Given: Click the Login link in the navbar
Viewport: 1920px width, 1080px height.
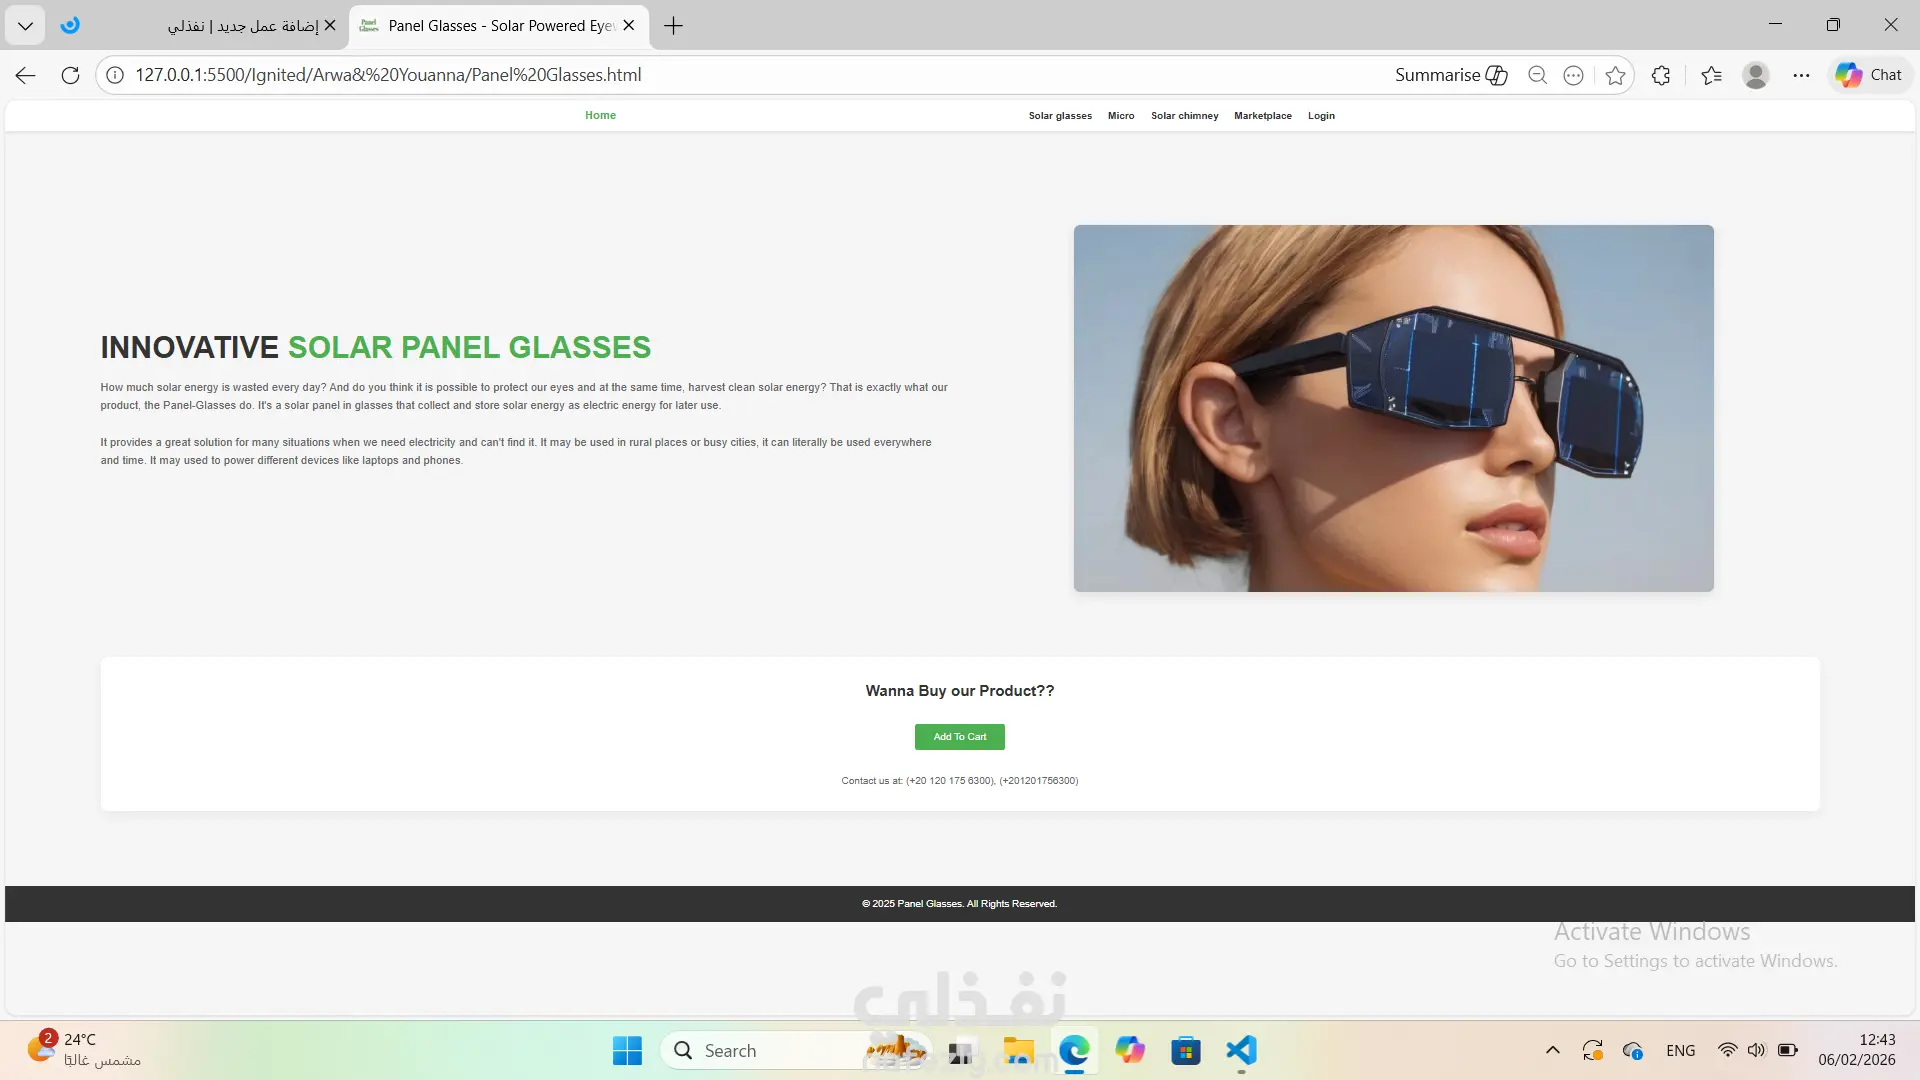Looking at the screenshot, I should pyautogui.click(x=1321, y=116).
